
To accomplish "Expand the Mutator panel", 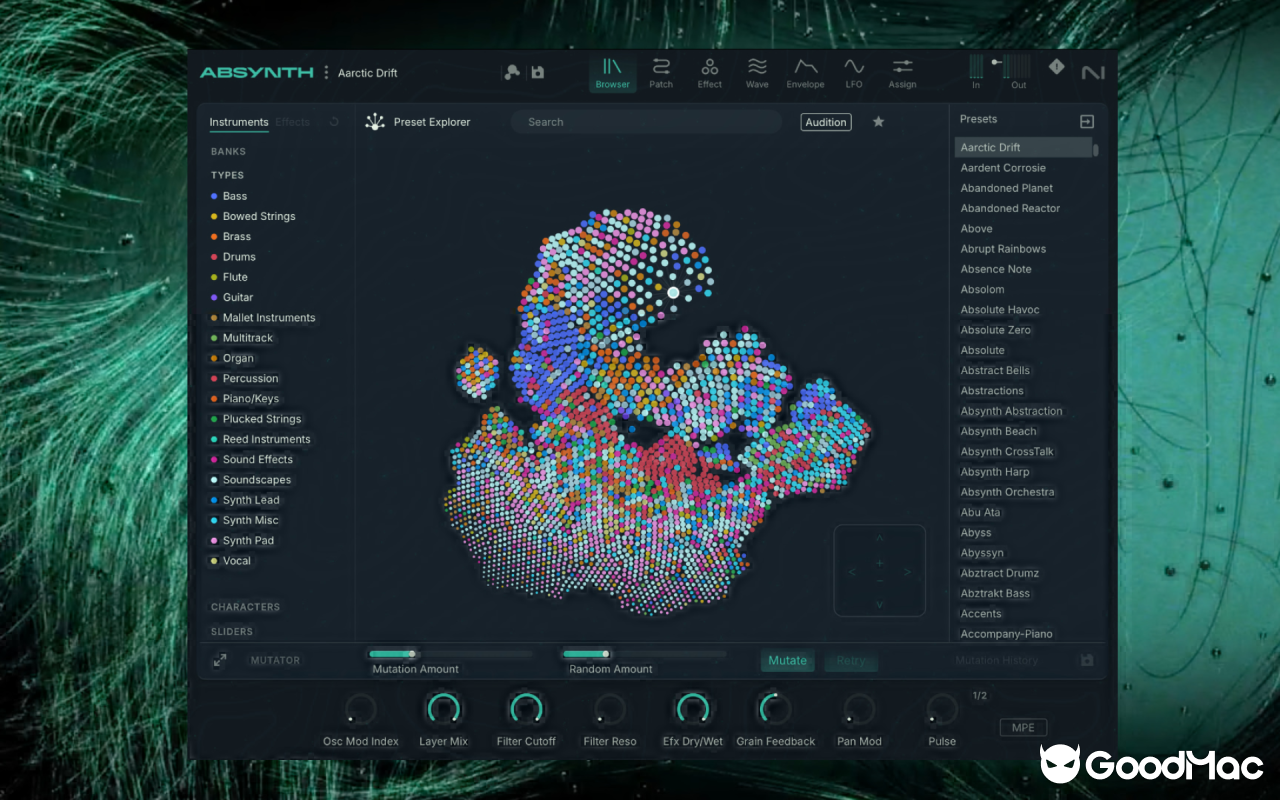I will pos(219,660).
